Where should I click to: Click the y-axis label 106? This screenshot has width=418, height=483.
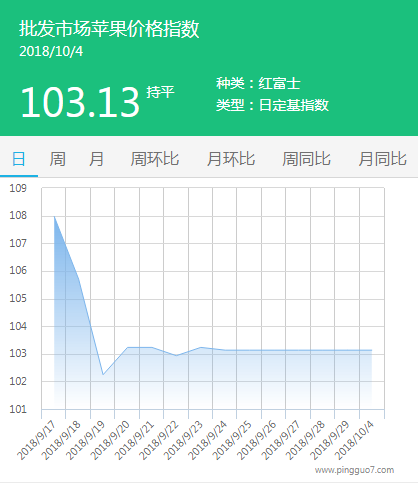point(18,270)
